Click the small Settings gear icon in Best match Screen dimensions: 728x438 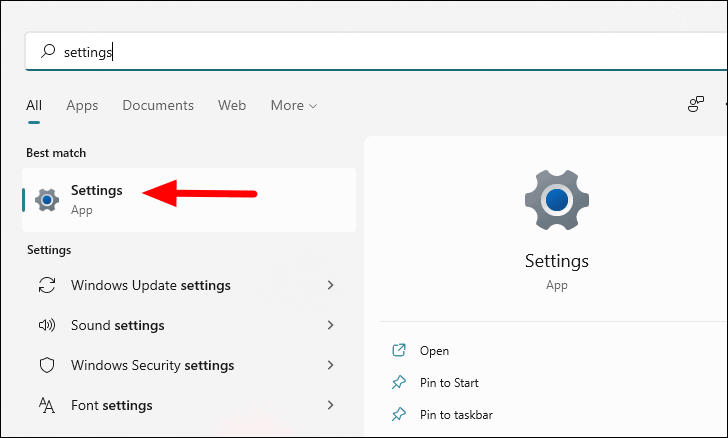(47, 200)
